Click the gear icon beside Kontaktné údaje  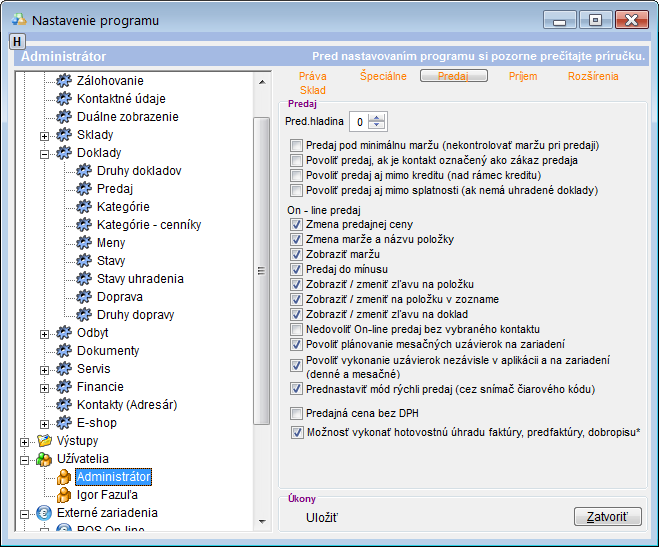tap(64, 99)
